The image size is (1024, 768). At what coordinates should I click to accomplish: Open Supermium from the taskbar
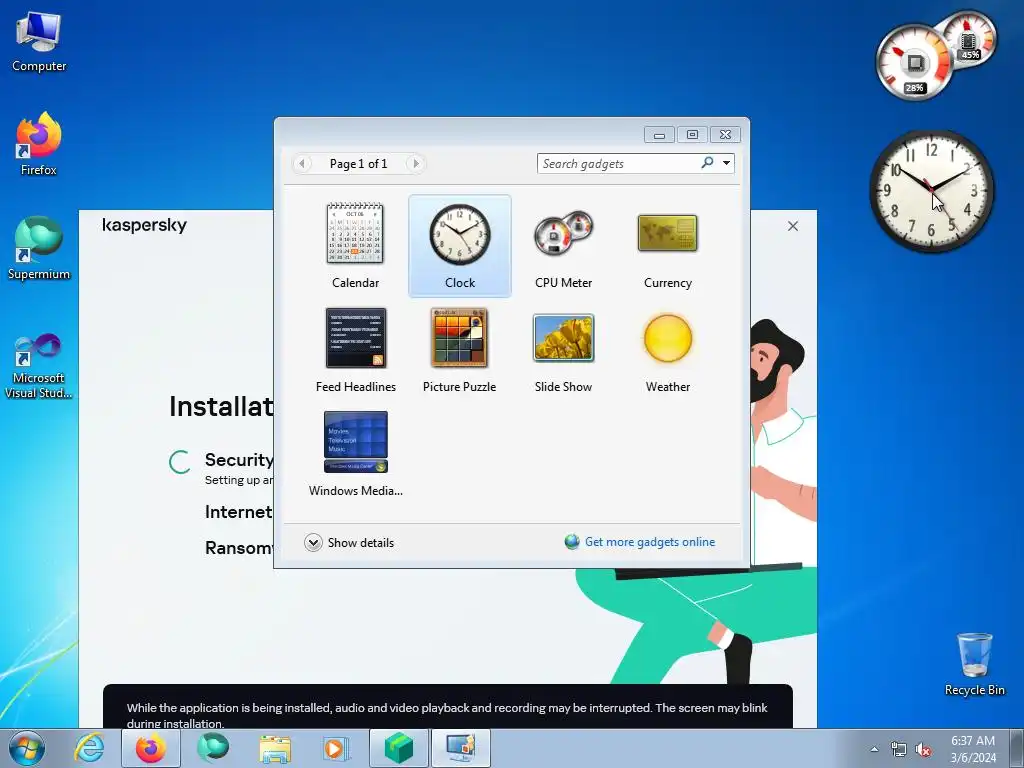(x=213, y=748)
